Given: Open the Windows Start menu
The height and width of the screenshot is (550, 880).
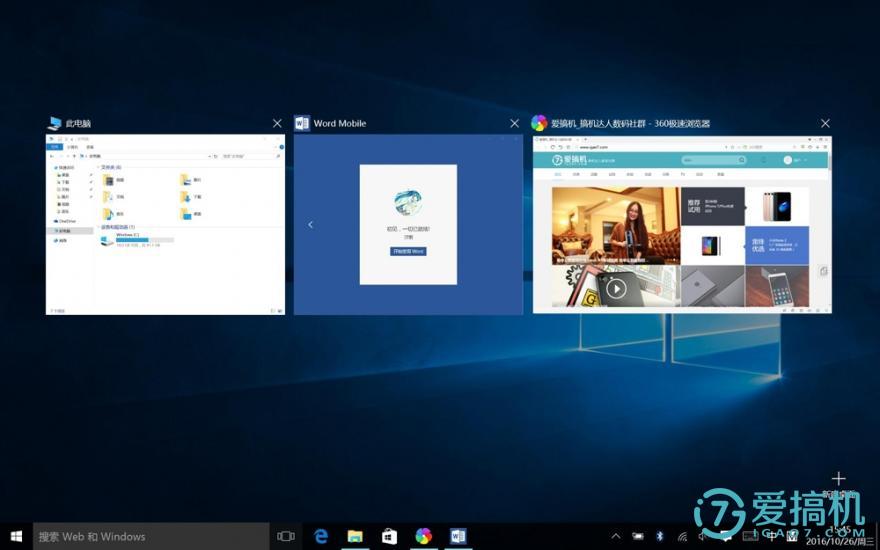Looking at the screenshot, I should [x=16, y=537].
